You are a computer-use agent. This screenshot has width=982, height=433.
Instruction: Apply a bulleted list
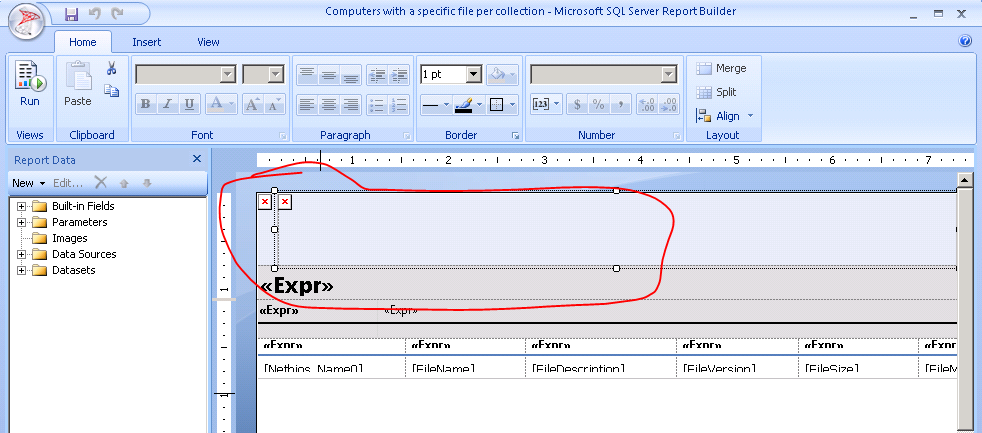[377, 105]
